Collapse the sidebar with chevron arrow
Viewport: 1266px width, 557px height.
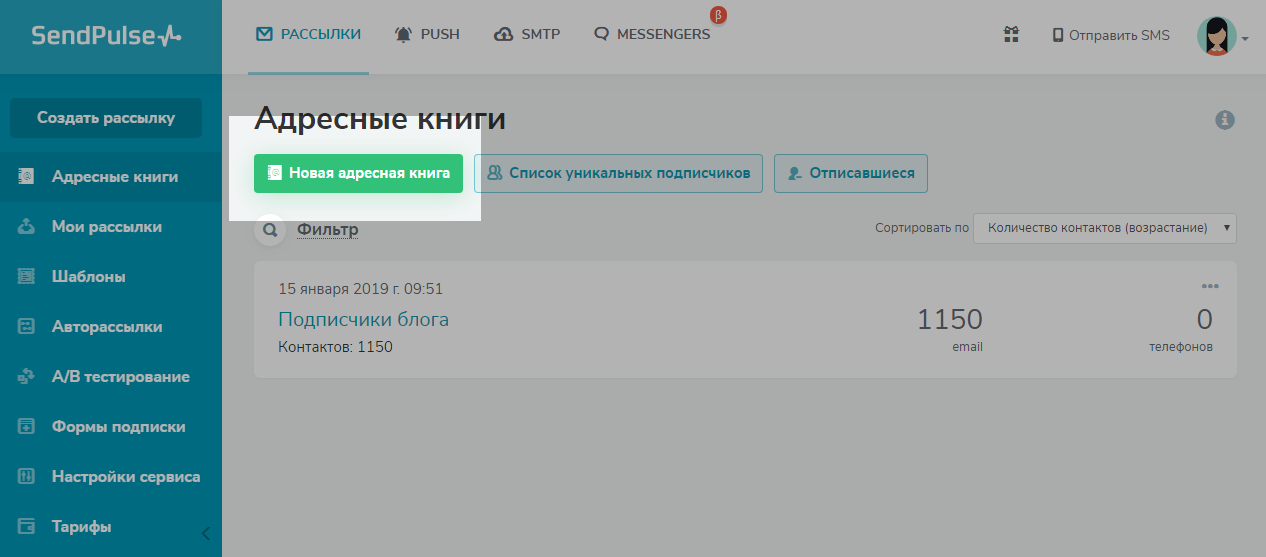(205, 532)
